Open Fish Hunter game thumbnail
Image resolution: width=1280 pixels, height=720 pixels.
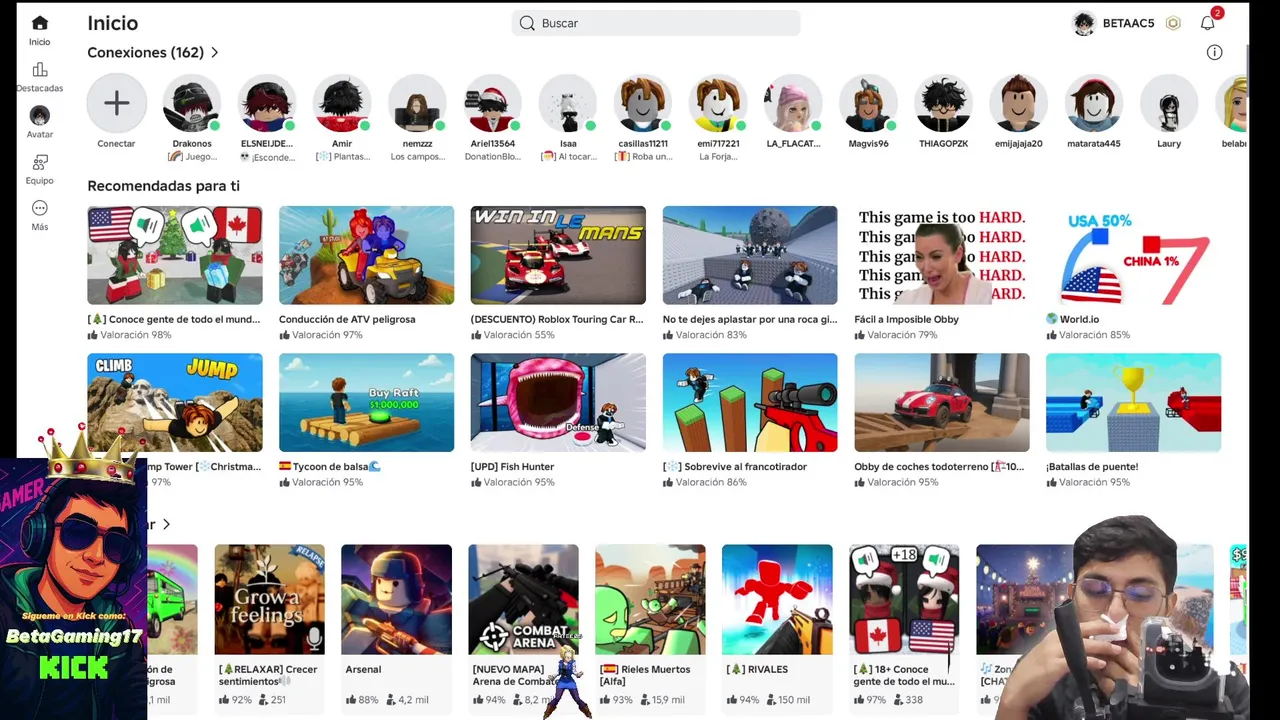point(558,402)
